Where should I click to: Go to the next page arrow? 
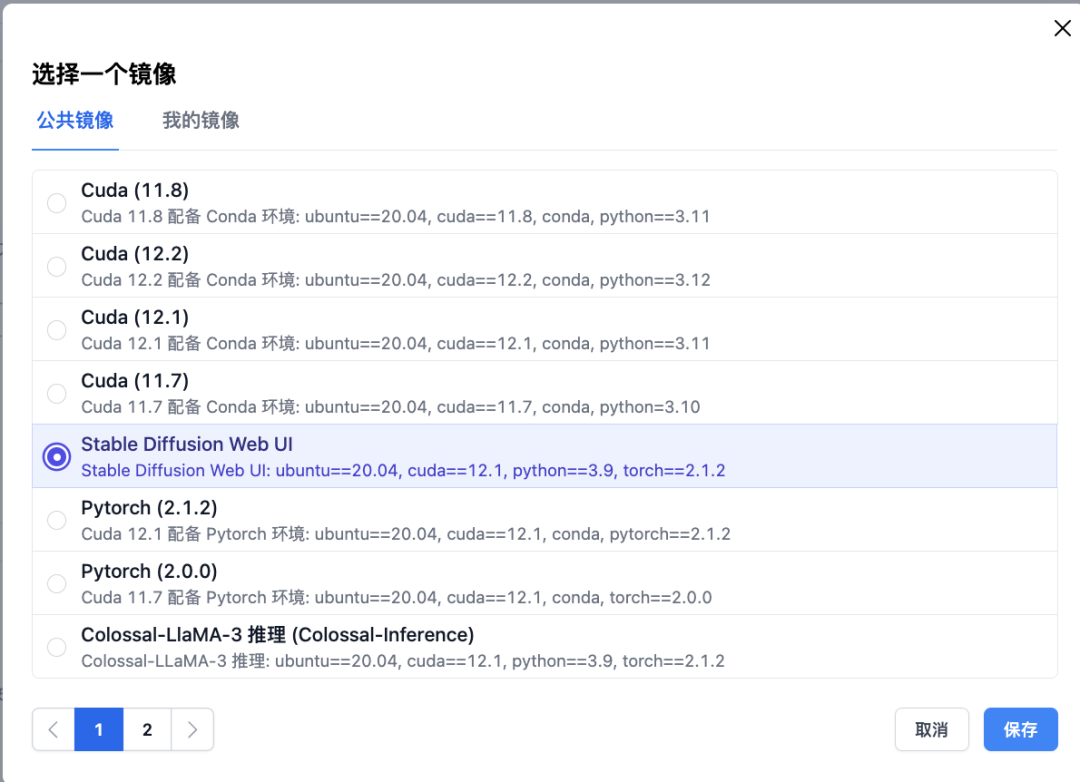click(x=192, y=730)
